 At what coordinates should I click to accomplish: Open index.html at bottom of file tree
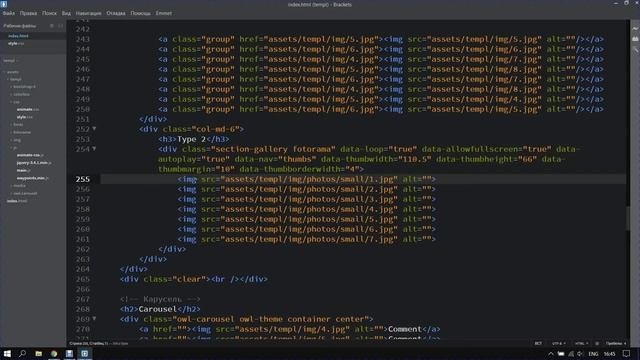17,201
